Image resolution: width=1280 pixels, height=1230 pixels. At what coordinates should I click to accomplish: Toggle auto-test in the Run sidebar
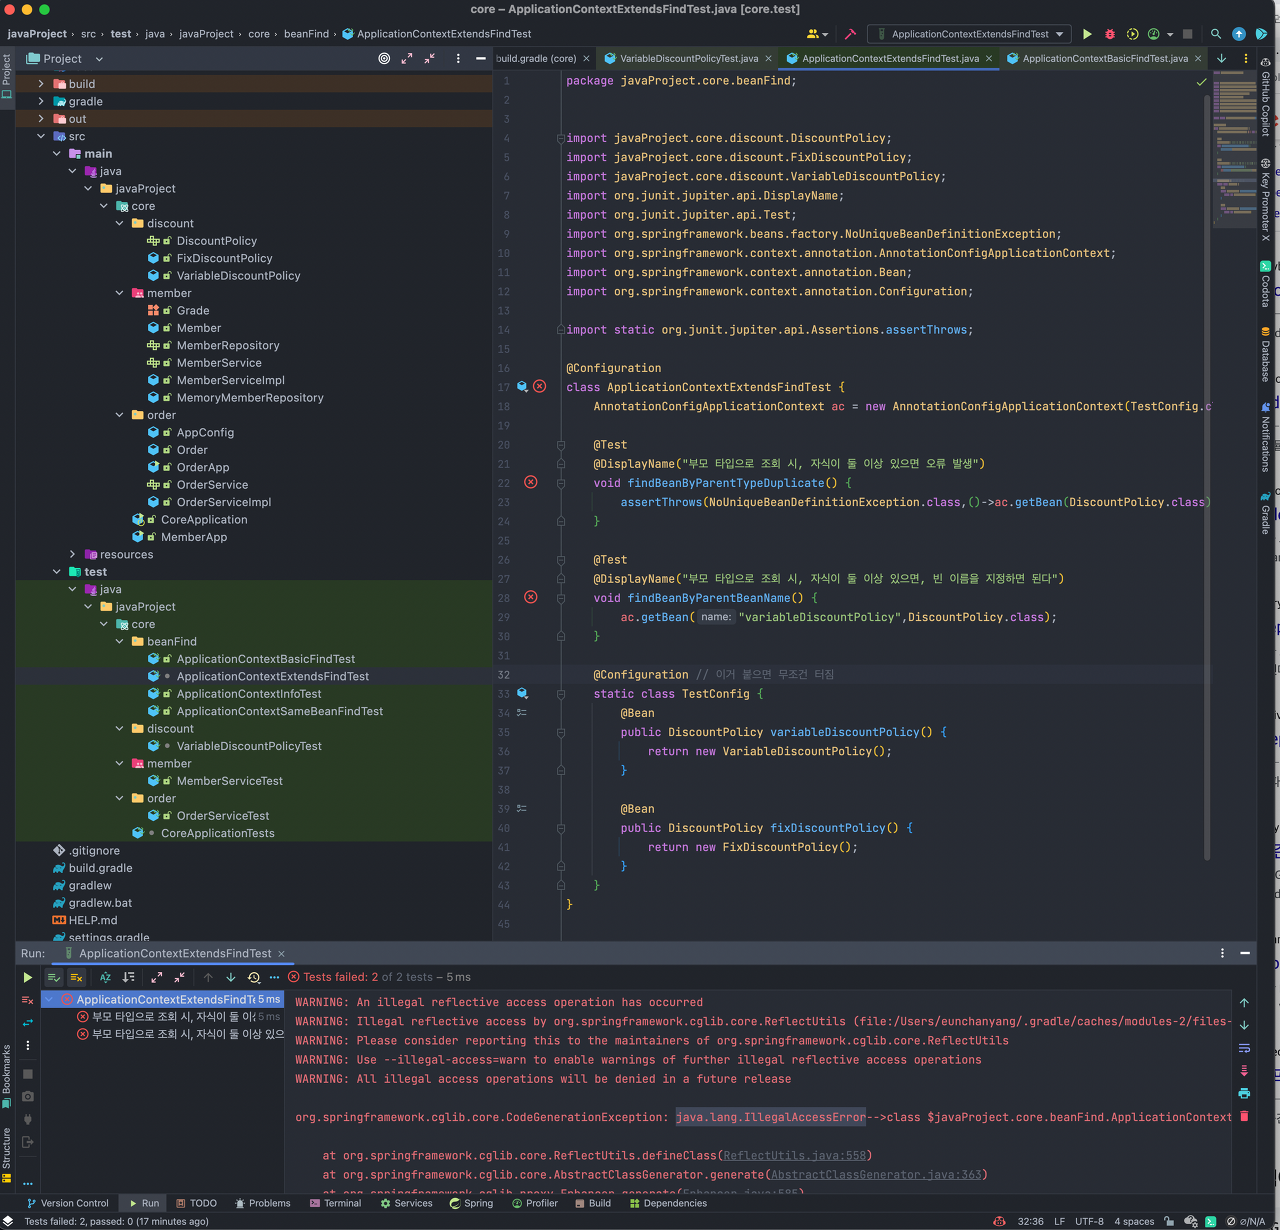click(27, 1022)
